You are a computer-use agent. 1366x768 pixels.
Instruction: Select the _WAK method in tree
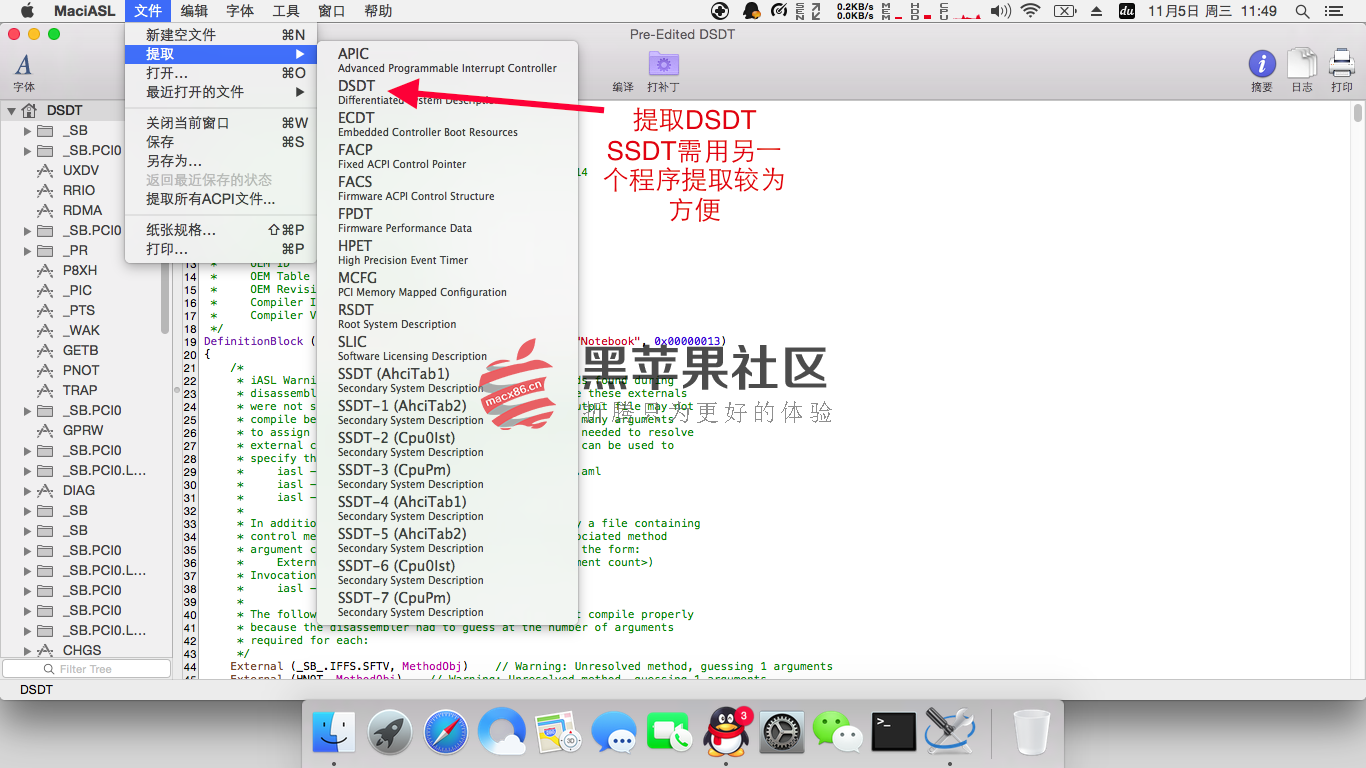(81, 331)
